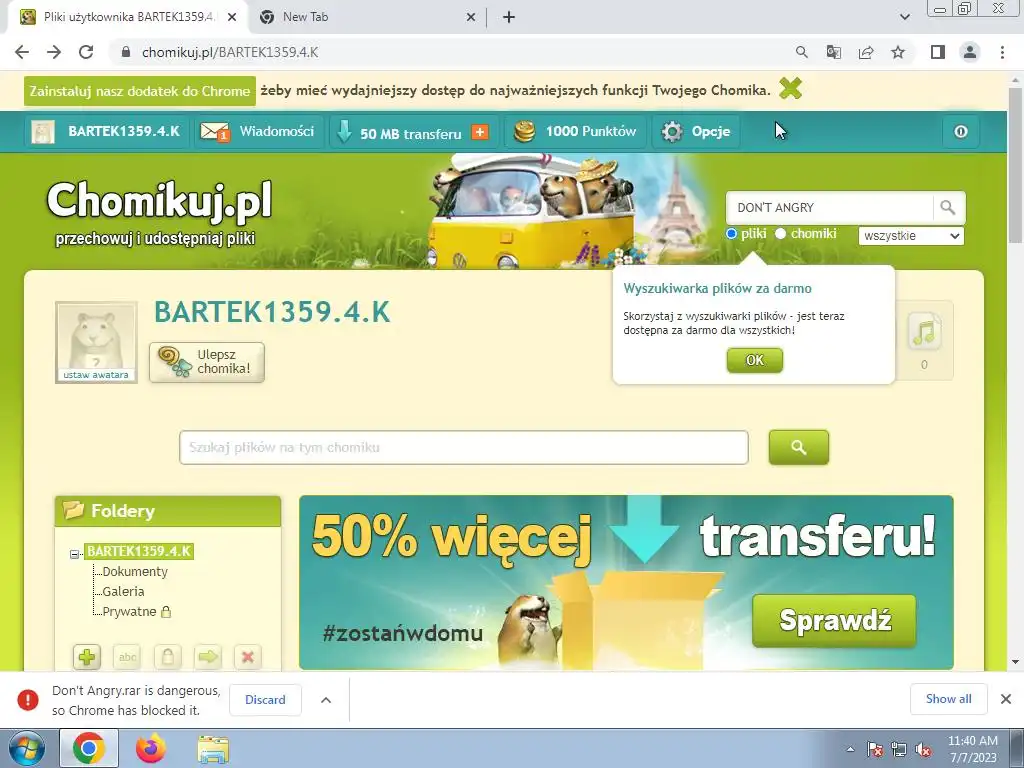Image resolution: width=1024 pixels, height=768 pixels.
Task: Dismiss the Chrome add-on banner with green X
Action: tap(790, 88)
